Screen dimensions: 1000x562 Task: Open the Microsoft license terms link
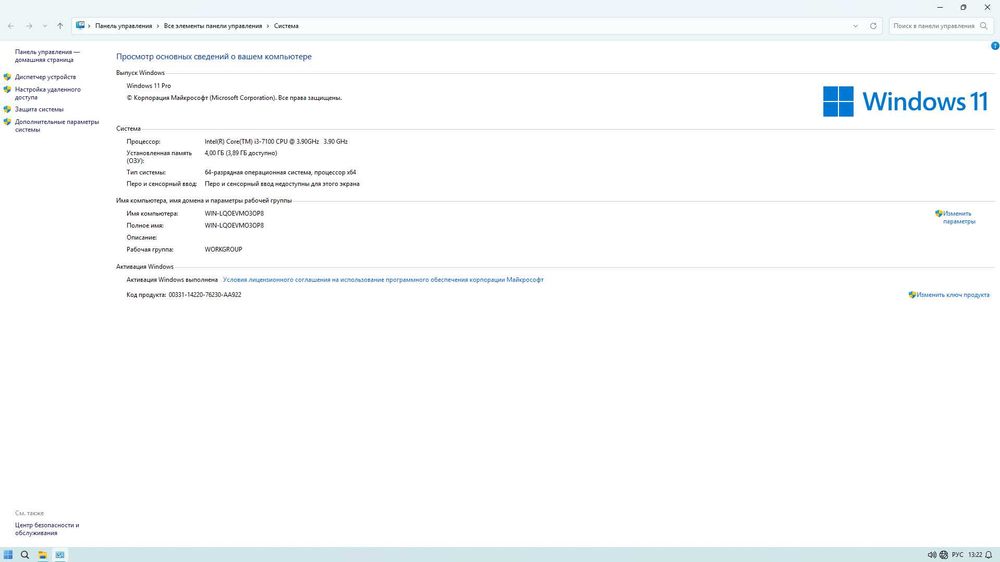pos(383,279)
